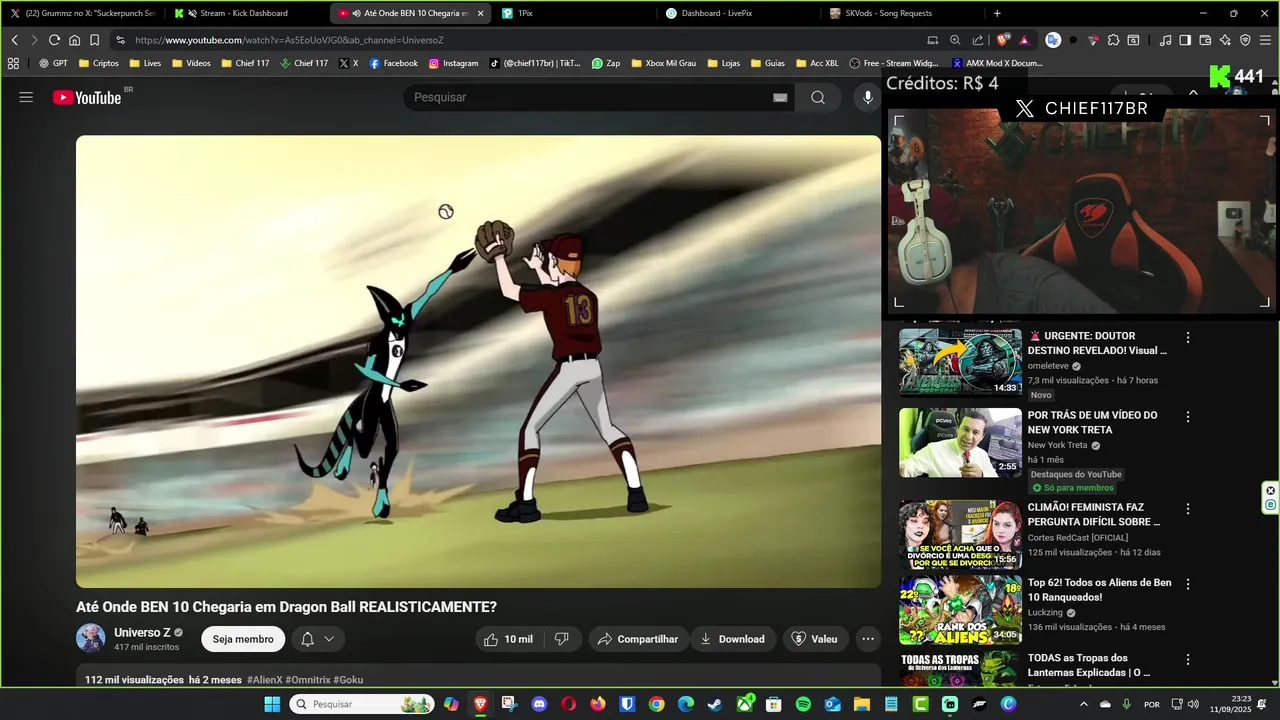Open the Brave Rewards triangle icon
Screen dimensions: 1280x720
pyautogui.click(x=1024, y=40)
